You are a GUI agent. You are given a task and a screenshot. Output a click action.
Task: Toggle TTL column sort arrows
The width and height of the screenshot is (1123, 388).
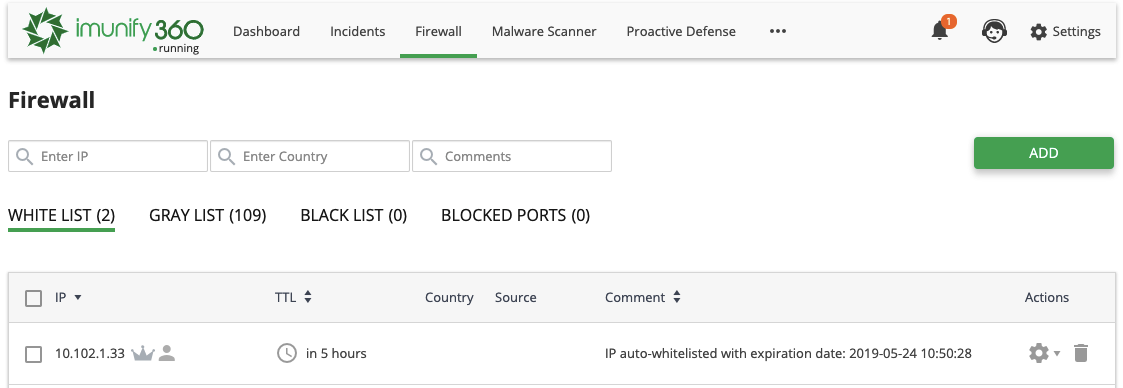point(308,297)
